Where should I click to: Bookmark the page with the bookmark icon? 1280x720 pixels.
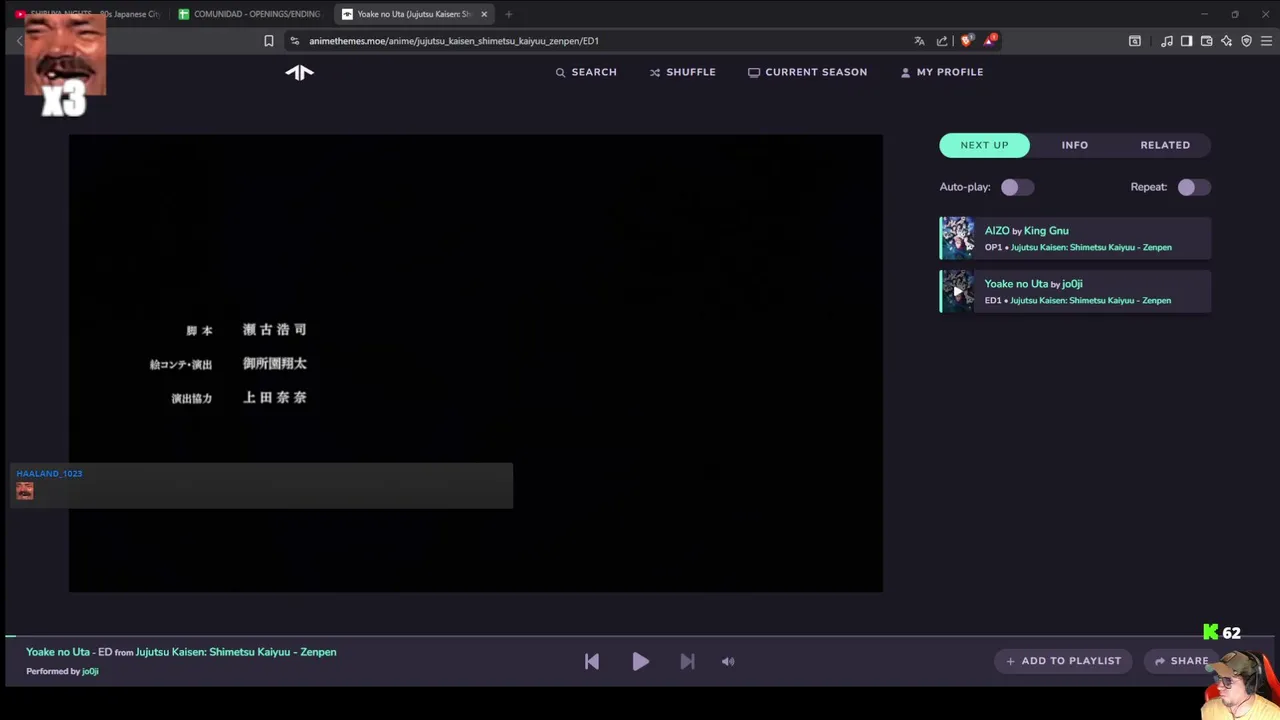click(268, 41)
